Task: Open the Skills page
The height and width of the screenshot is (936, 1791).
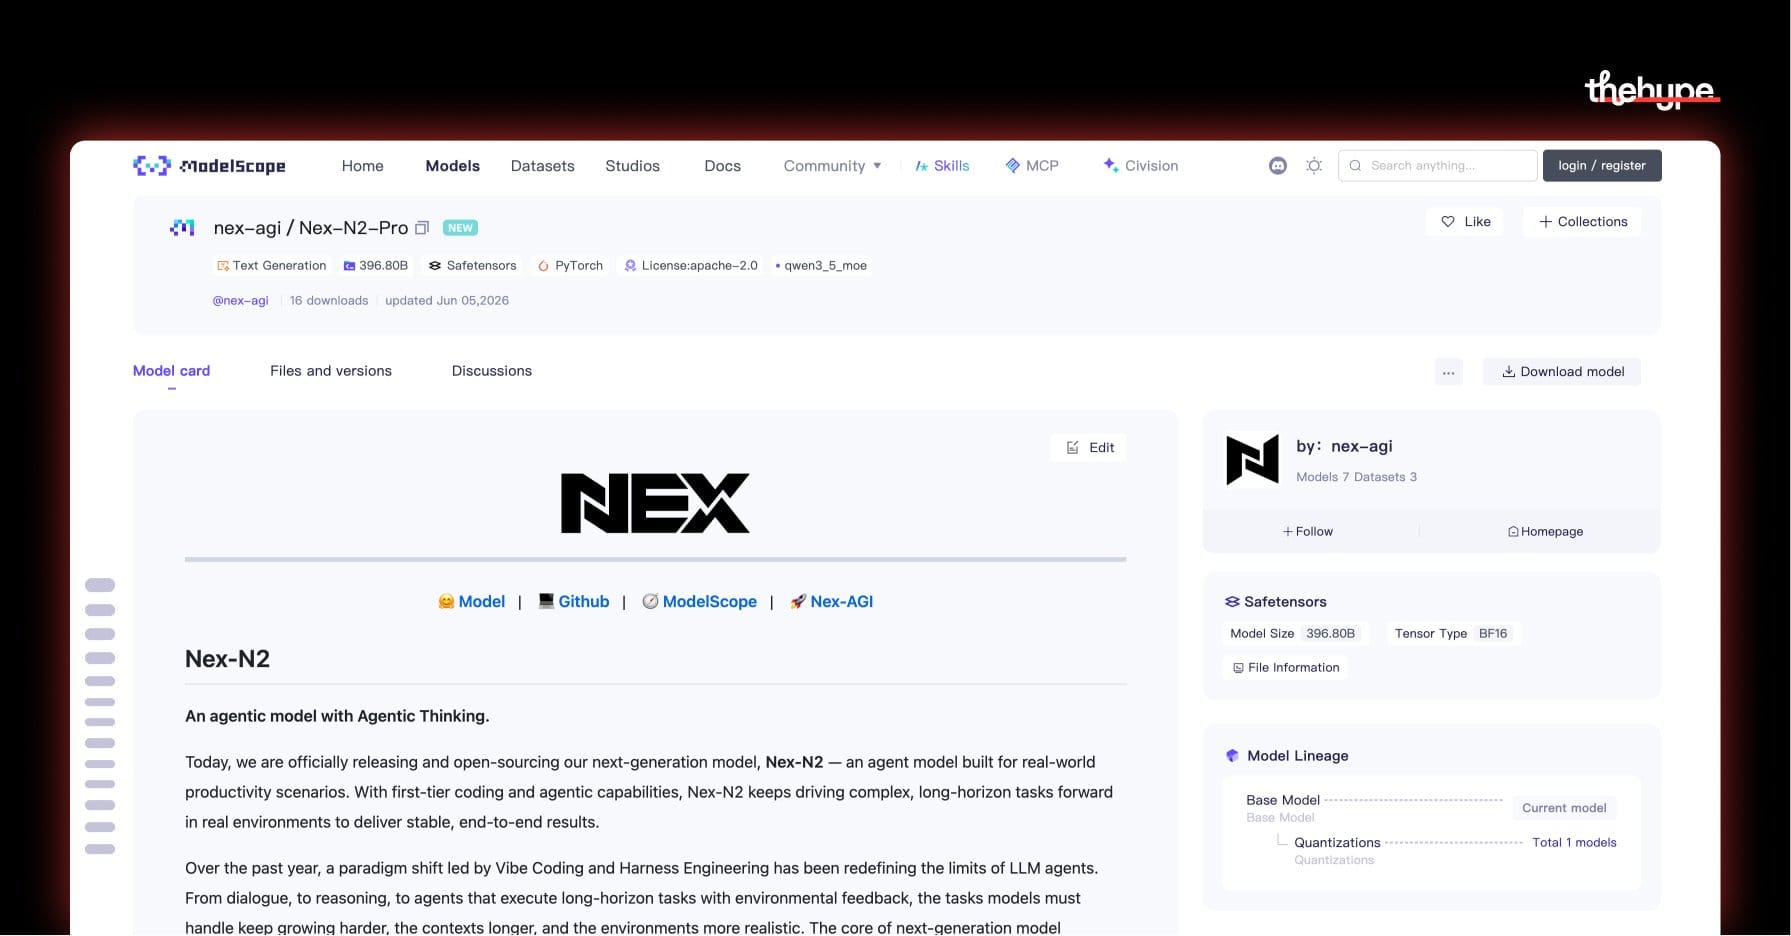Action: click(942, 166)
